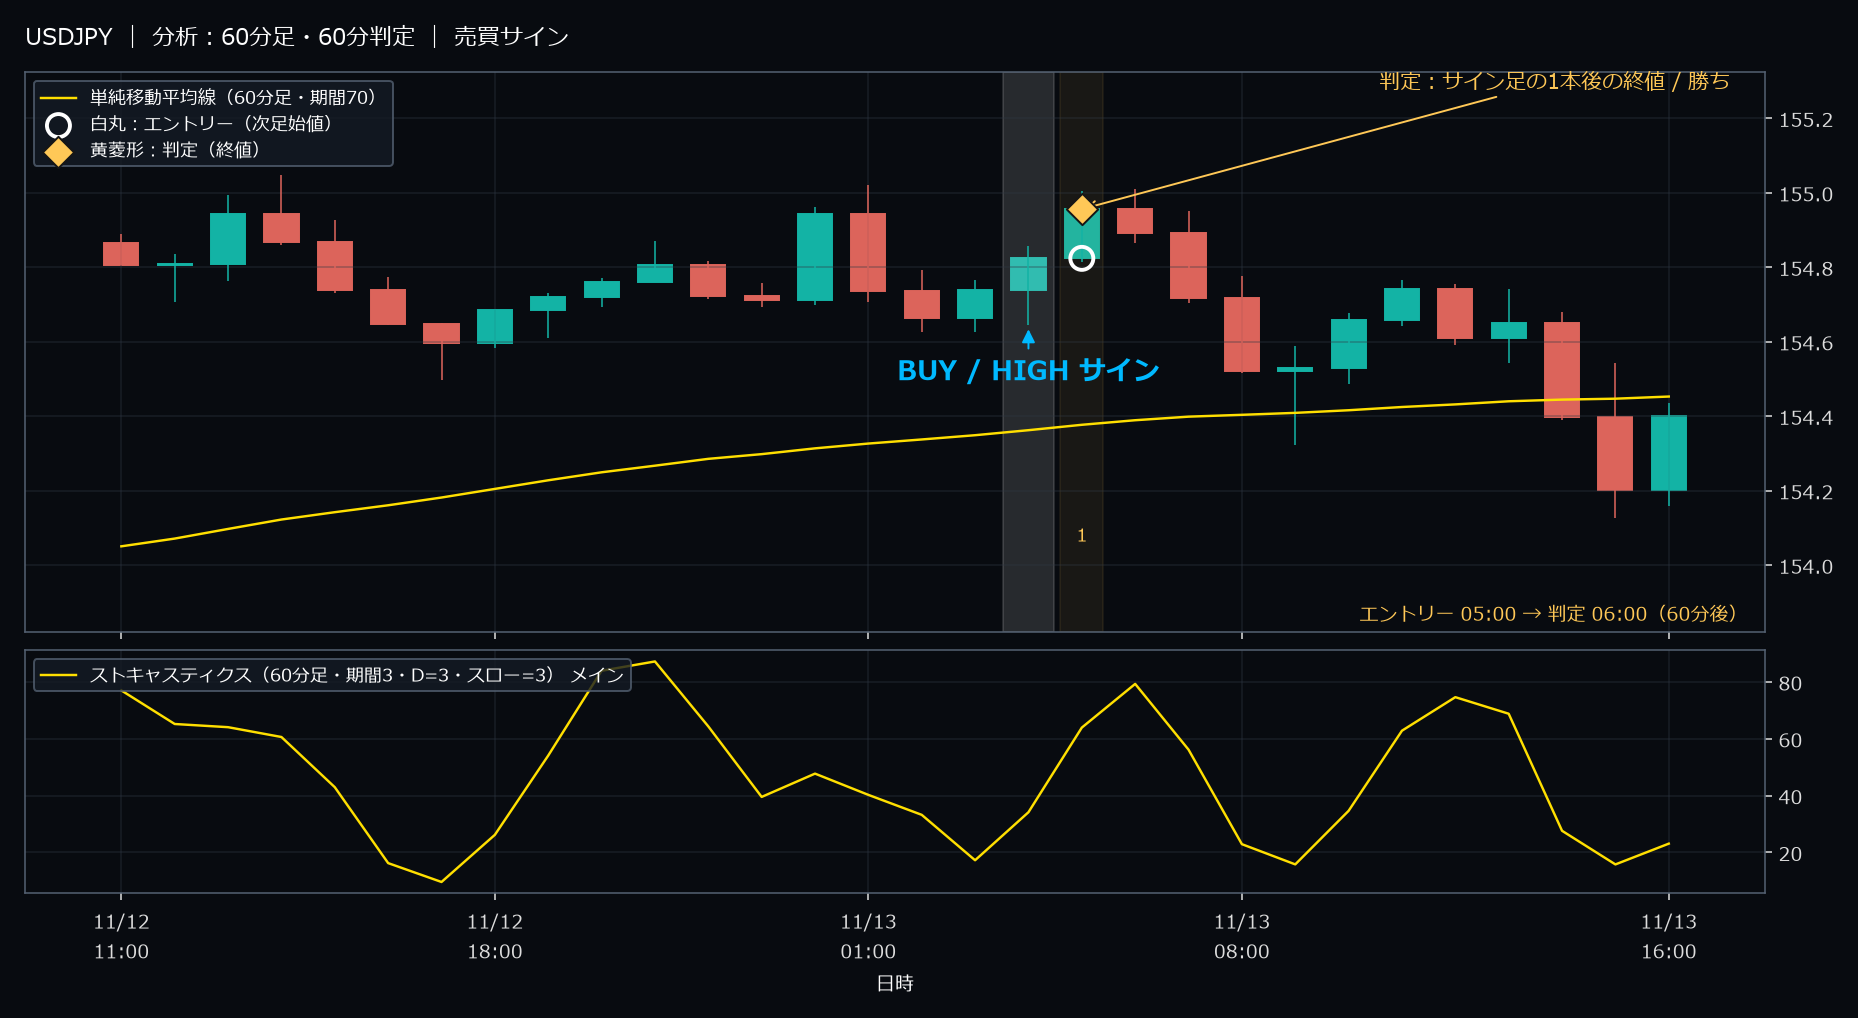
Task: Click time label 11/12 11:00
Action: pos(121,937)
